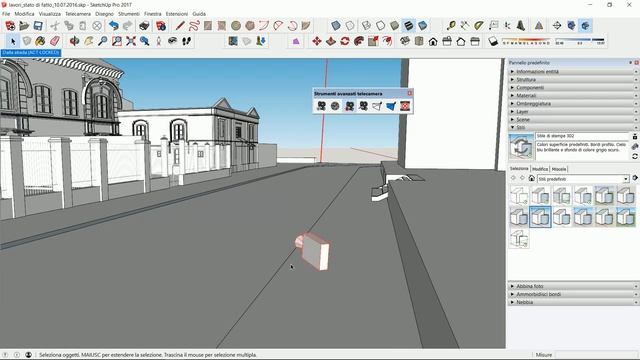Expand the Nebbia panel
The height and width of the screenshot is (360, 640).
pos(573,302)
